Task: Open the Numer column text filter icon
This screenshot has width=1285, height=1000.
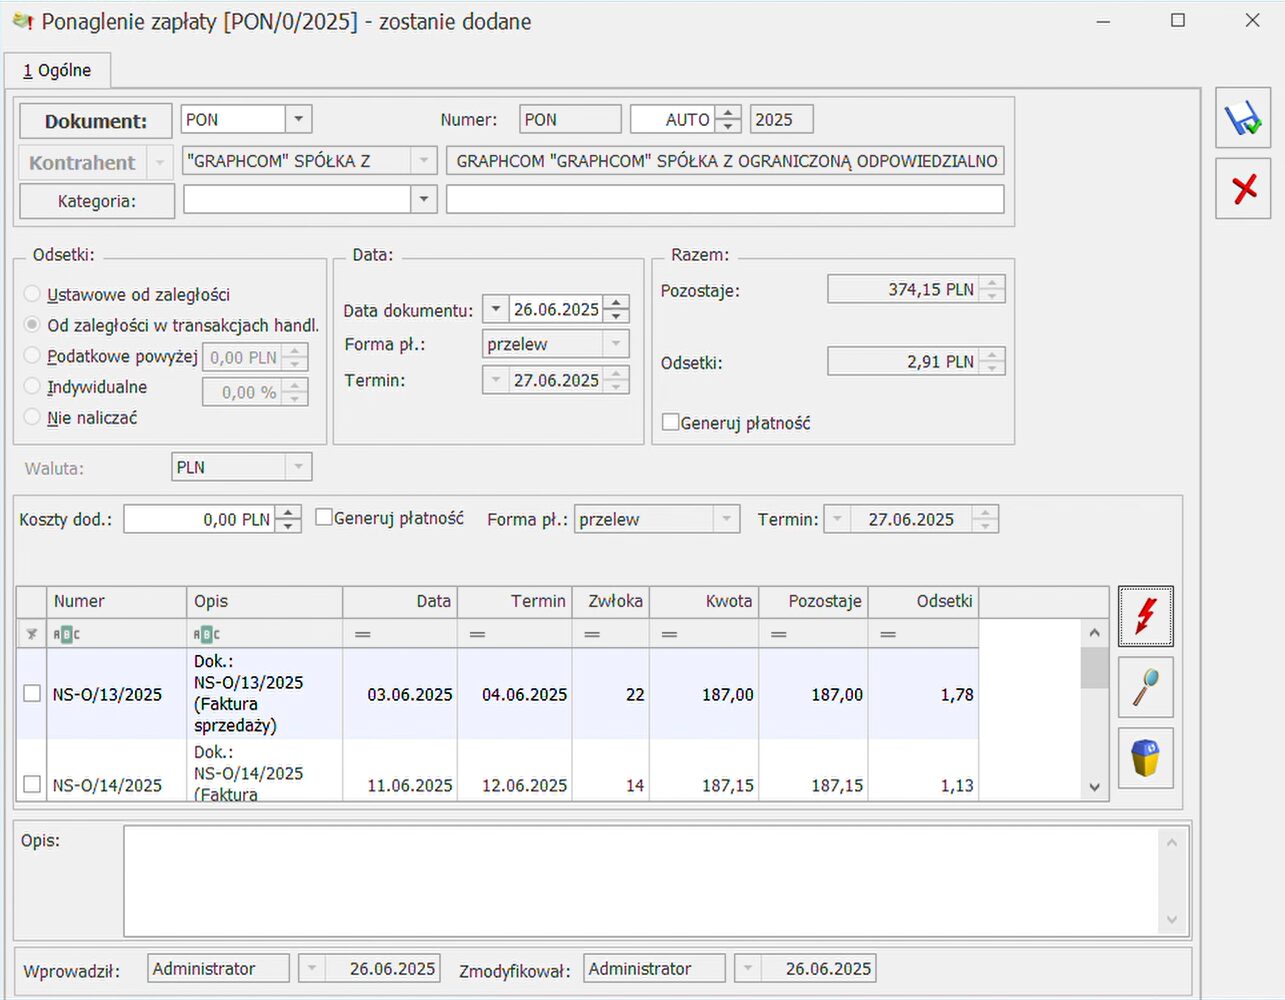Action: click(x=66, y=634)
